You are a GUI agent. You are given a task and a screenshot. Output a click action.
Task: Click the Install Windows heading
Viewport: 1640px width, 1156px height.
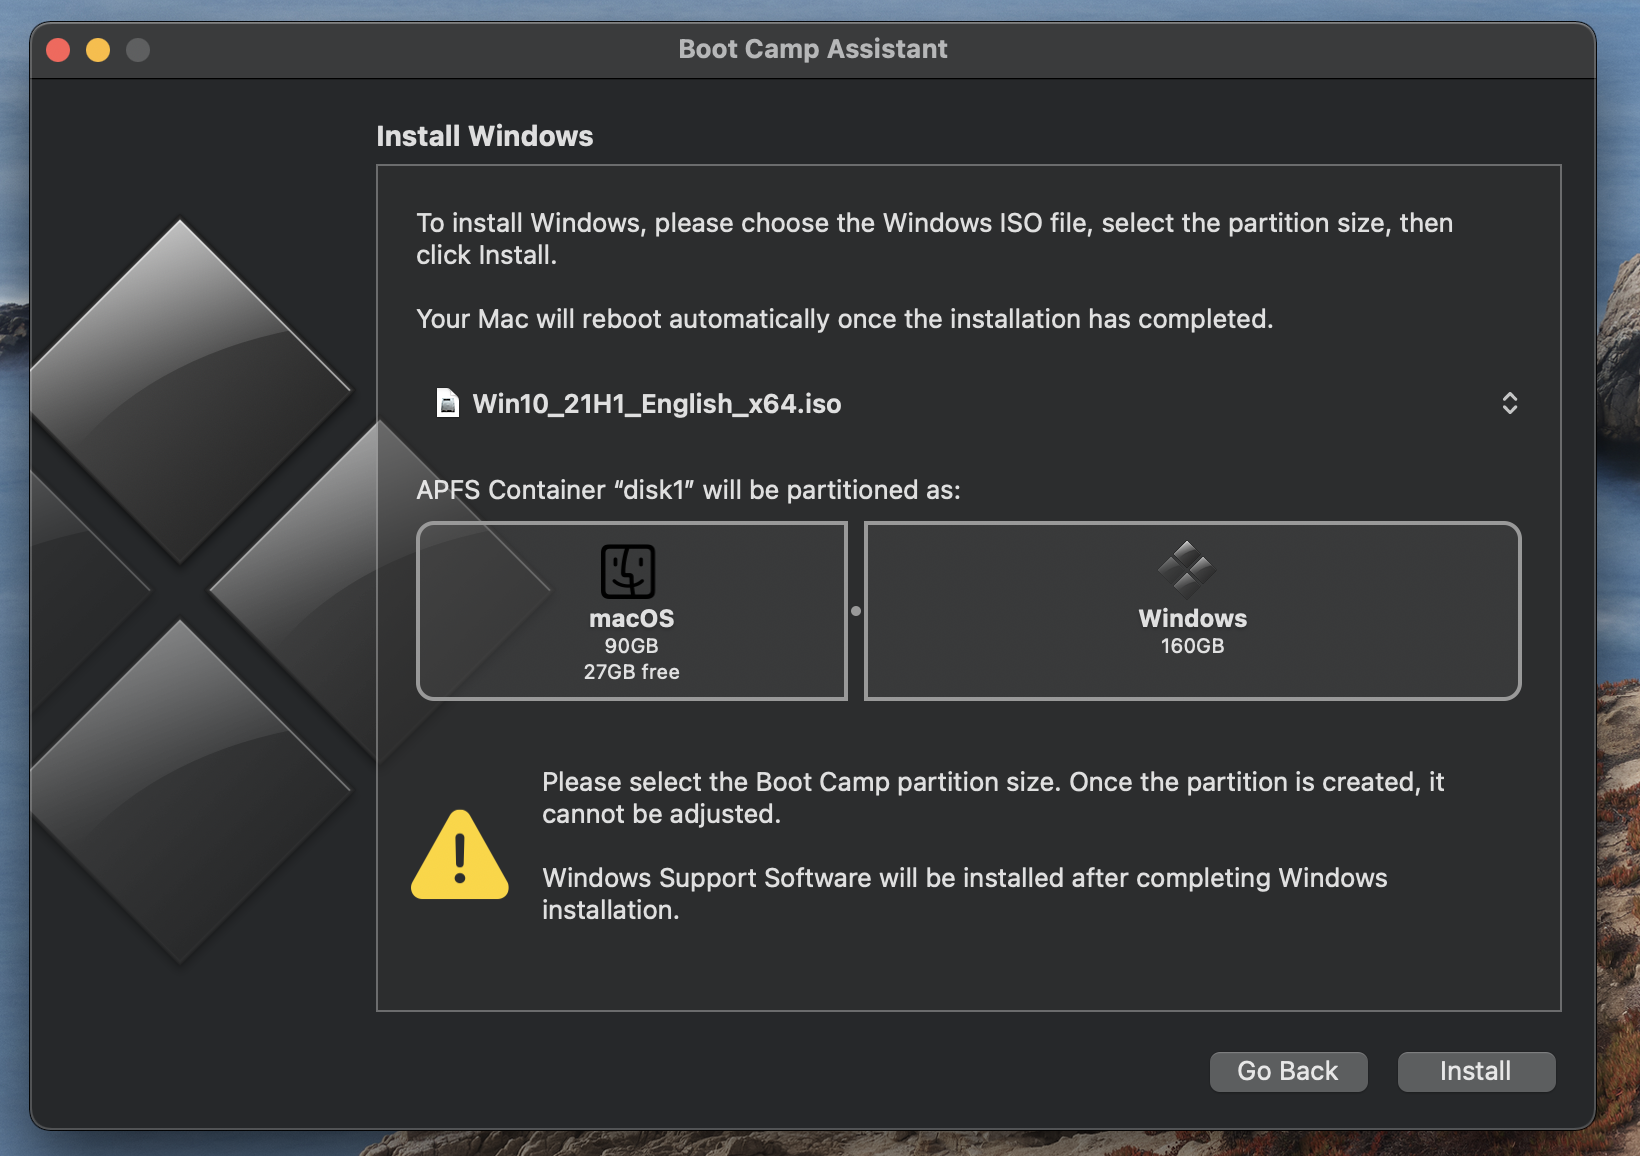[485, 136]
